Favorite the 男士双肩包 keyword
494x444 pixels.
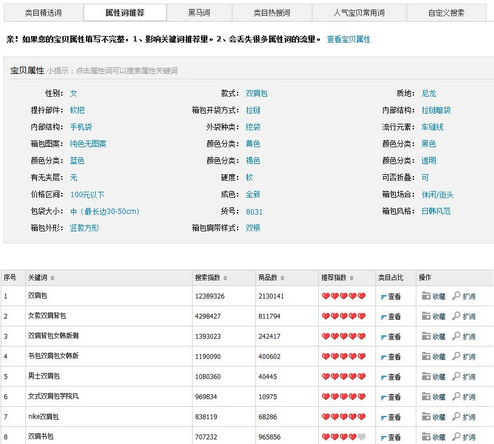[x=434, y=376]
